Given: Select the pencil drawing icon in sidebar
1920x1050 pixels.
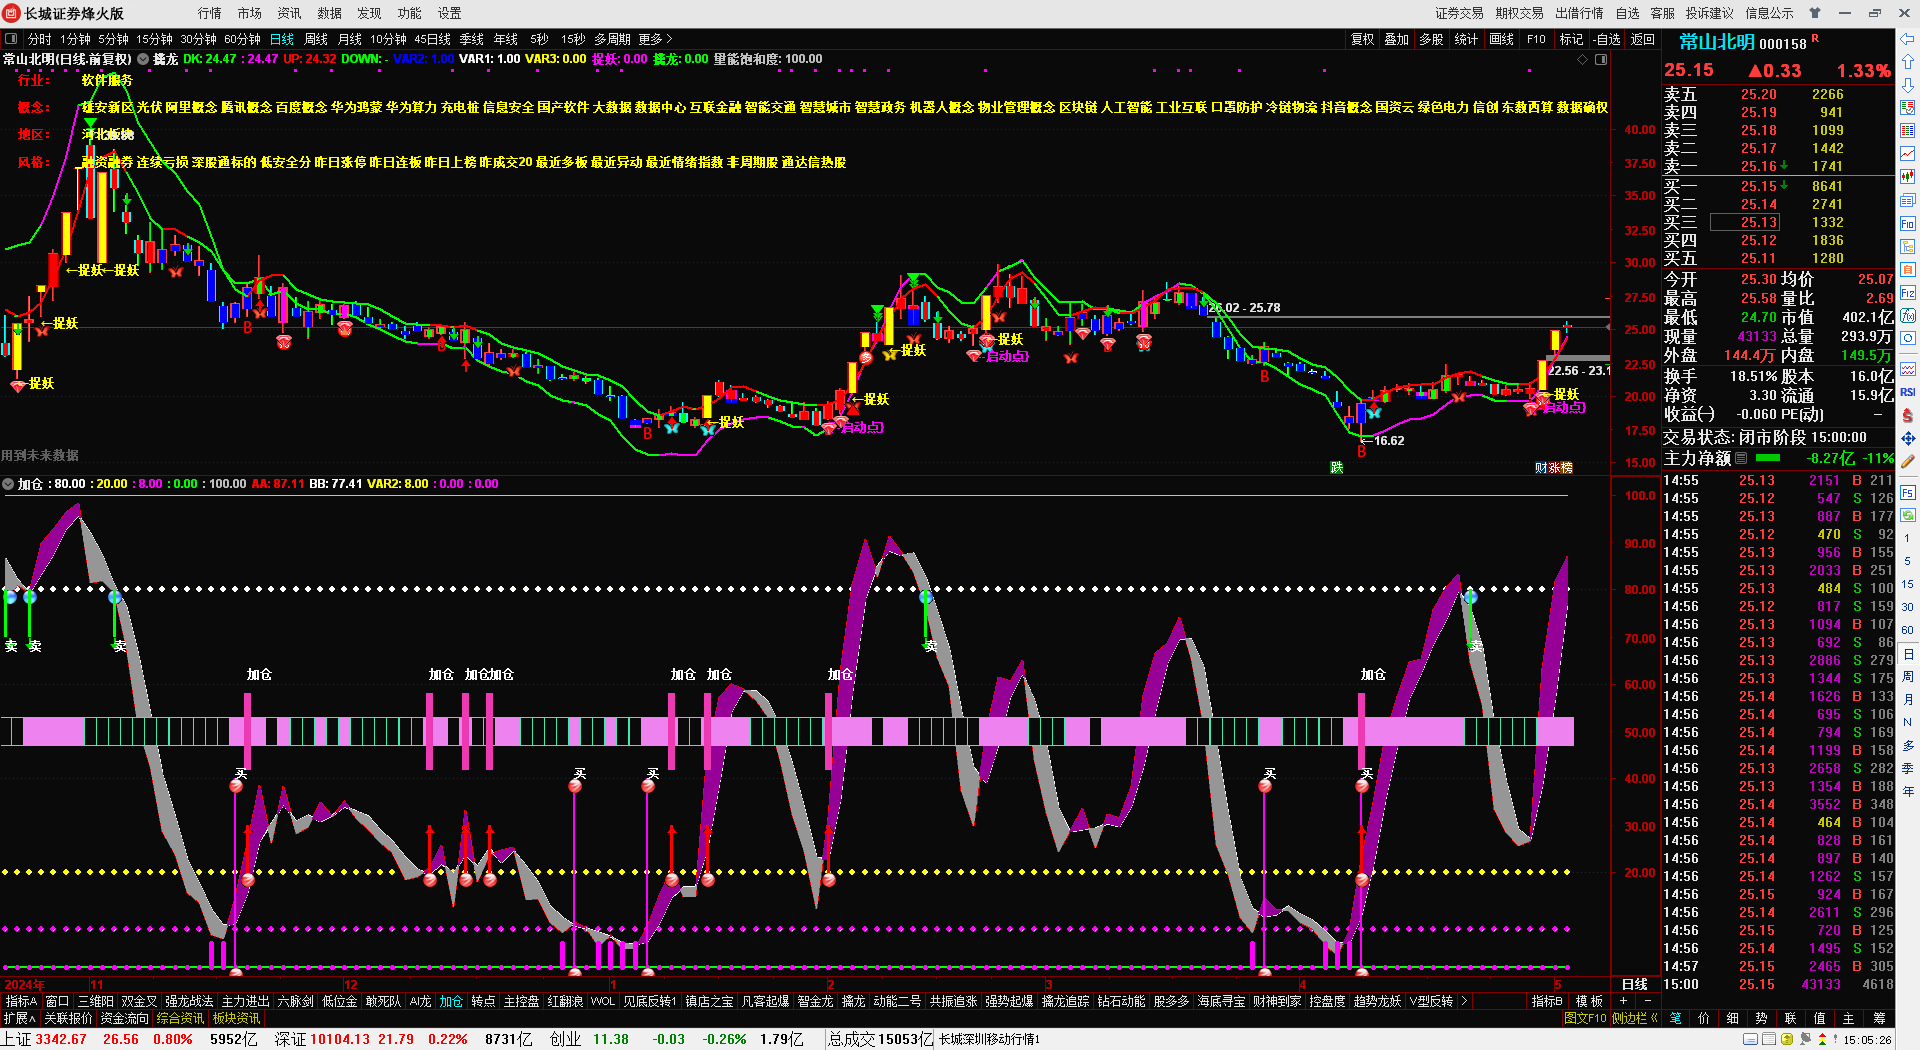Looking at the screenshot, I should pyautogui.click(x=1908, y=461).
